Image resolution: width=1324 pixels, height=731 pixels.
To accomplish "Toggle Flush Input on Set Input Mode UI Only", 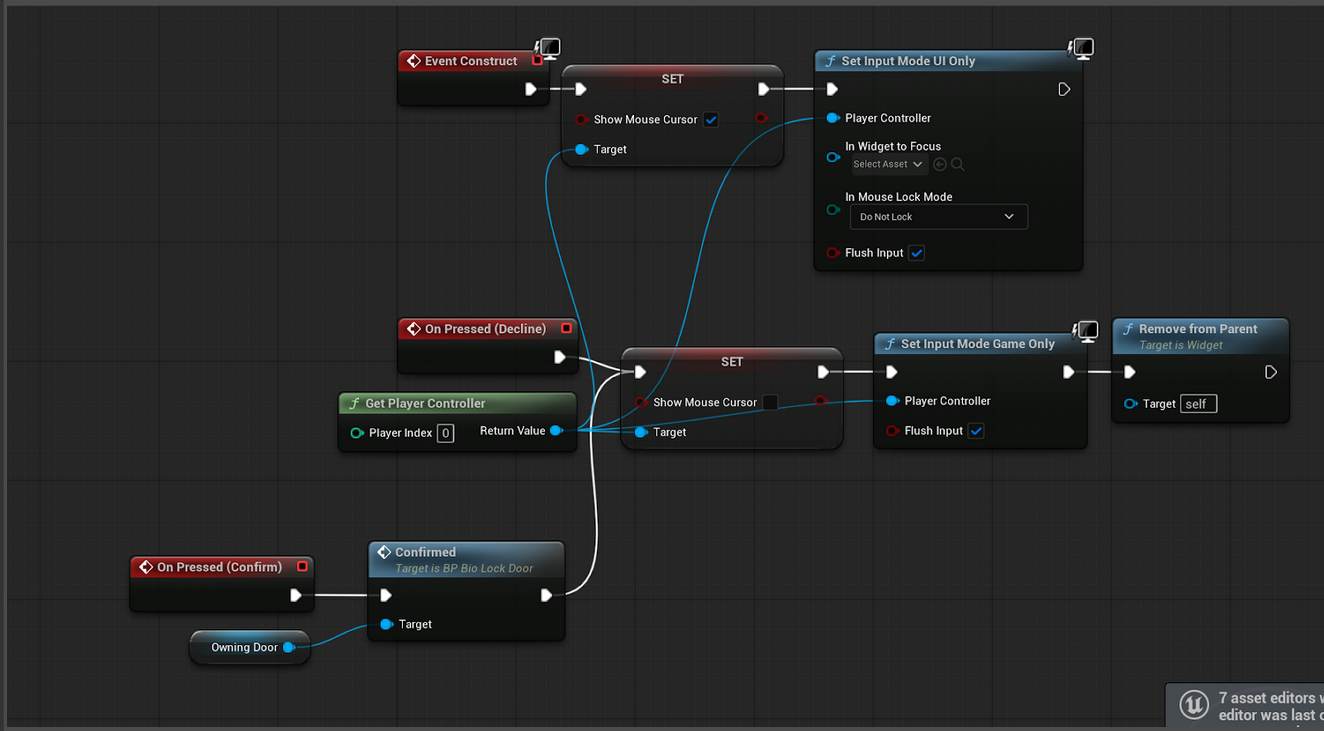I will click(x=917, y=253).
